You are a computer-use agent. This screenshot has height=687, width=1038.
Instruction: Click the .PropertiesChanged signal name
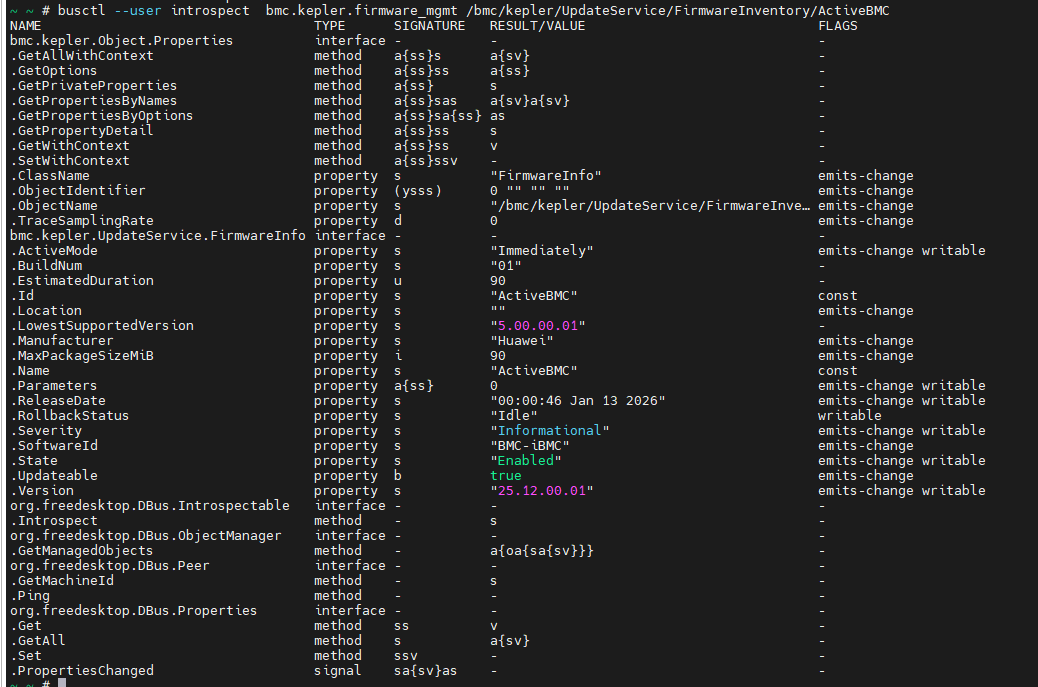coord(82,671)
